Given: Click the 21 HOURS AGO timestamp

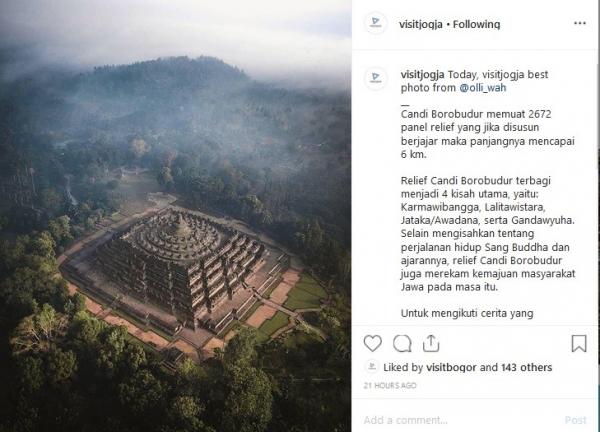Looking at the screenshot, I should [x=390, y=385].
